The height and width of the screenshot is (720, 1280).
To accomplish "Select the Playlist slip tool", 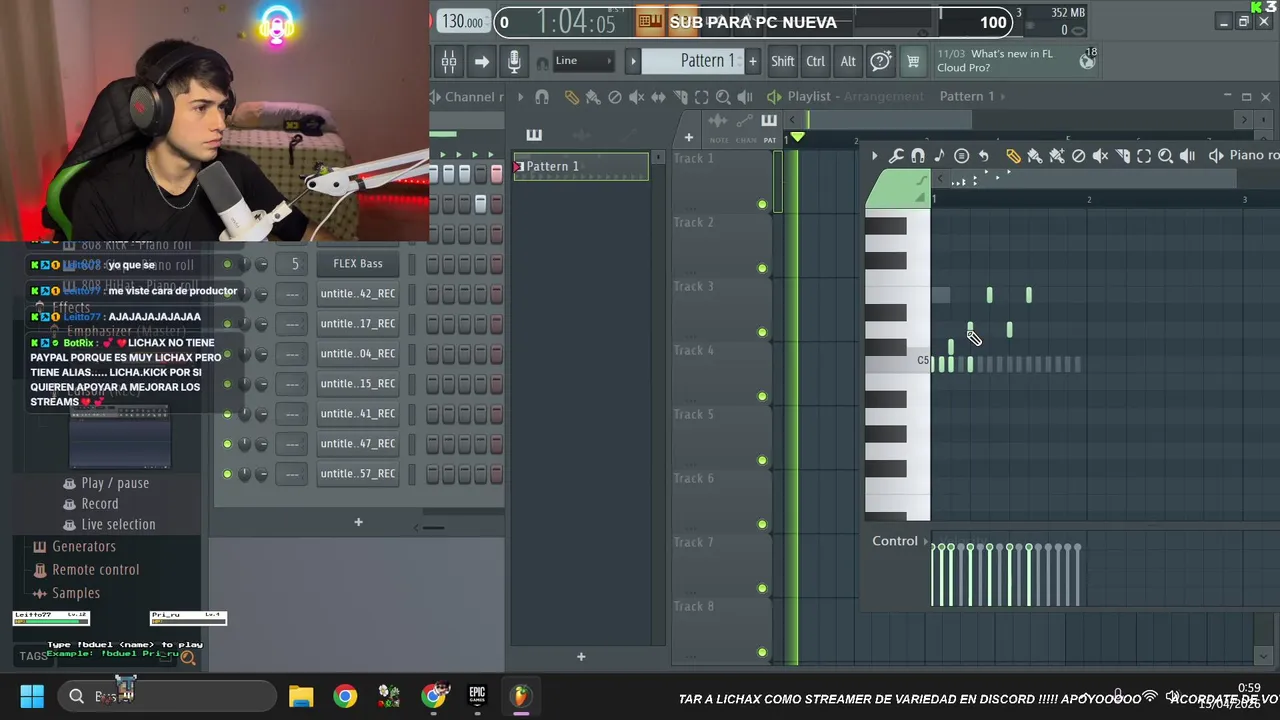I will click(658, 97).
